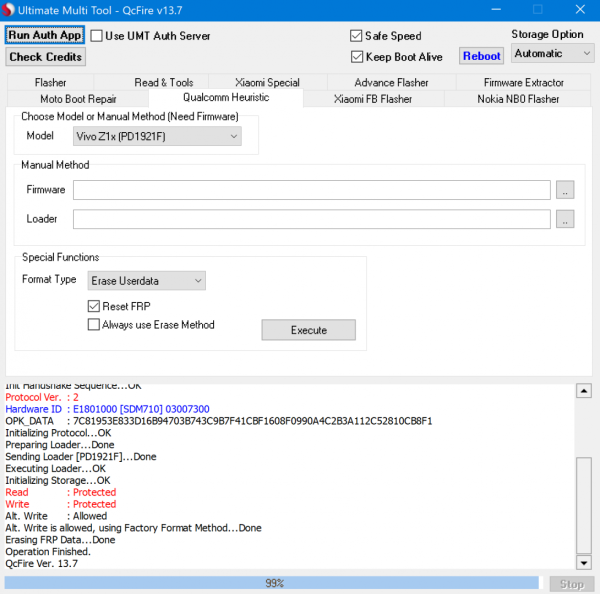The width and height of the screenshot is (600, 594).
Task: Click into the Loader path field
Action: pos(312,219)
